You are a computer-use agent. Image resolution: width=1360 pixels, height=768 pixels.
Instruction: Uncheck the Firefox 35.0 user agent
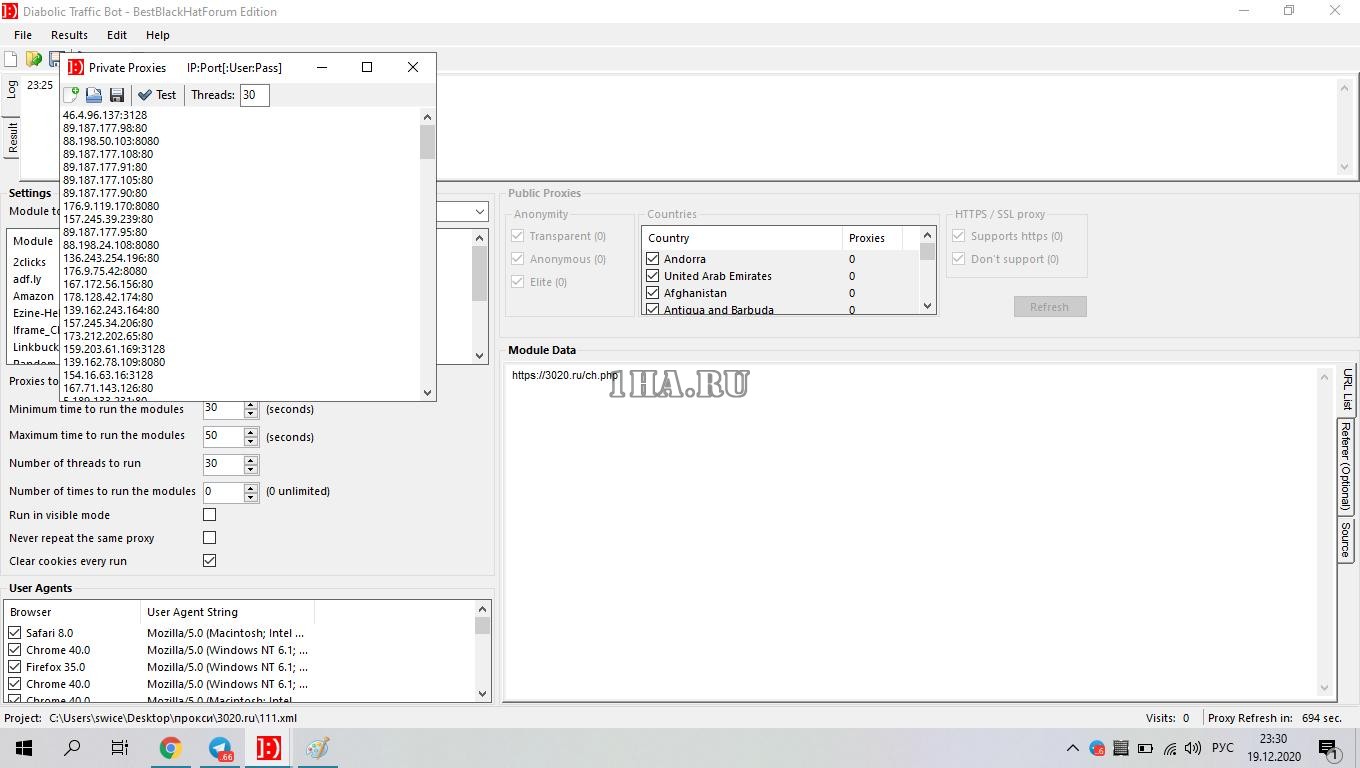coord(15,666)
